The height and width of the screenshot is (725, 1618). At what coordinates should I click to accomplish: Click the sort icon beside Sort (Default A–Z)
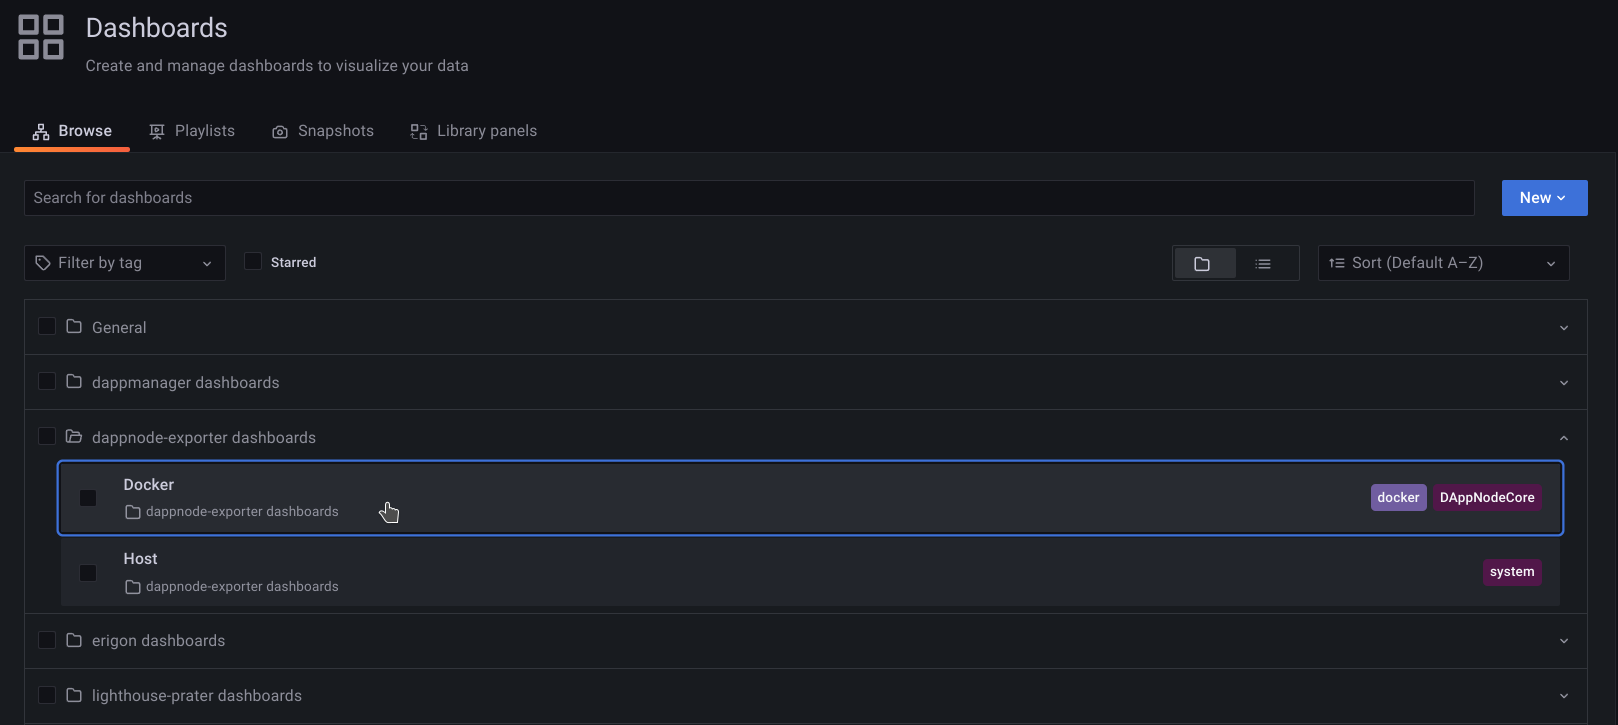pyautogui.click(x=1337, y=263)
